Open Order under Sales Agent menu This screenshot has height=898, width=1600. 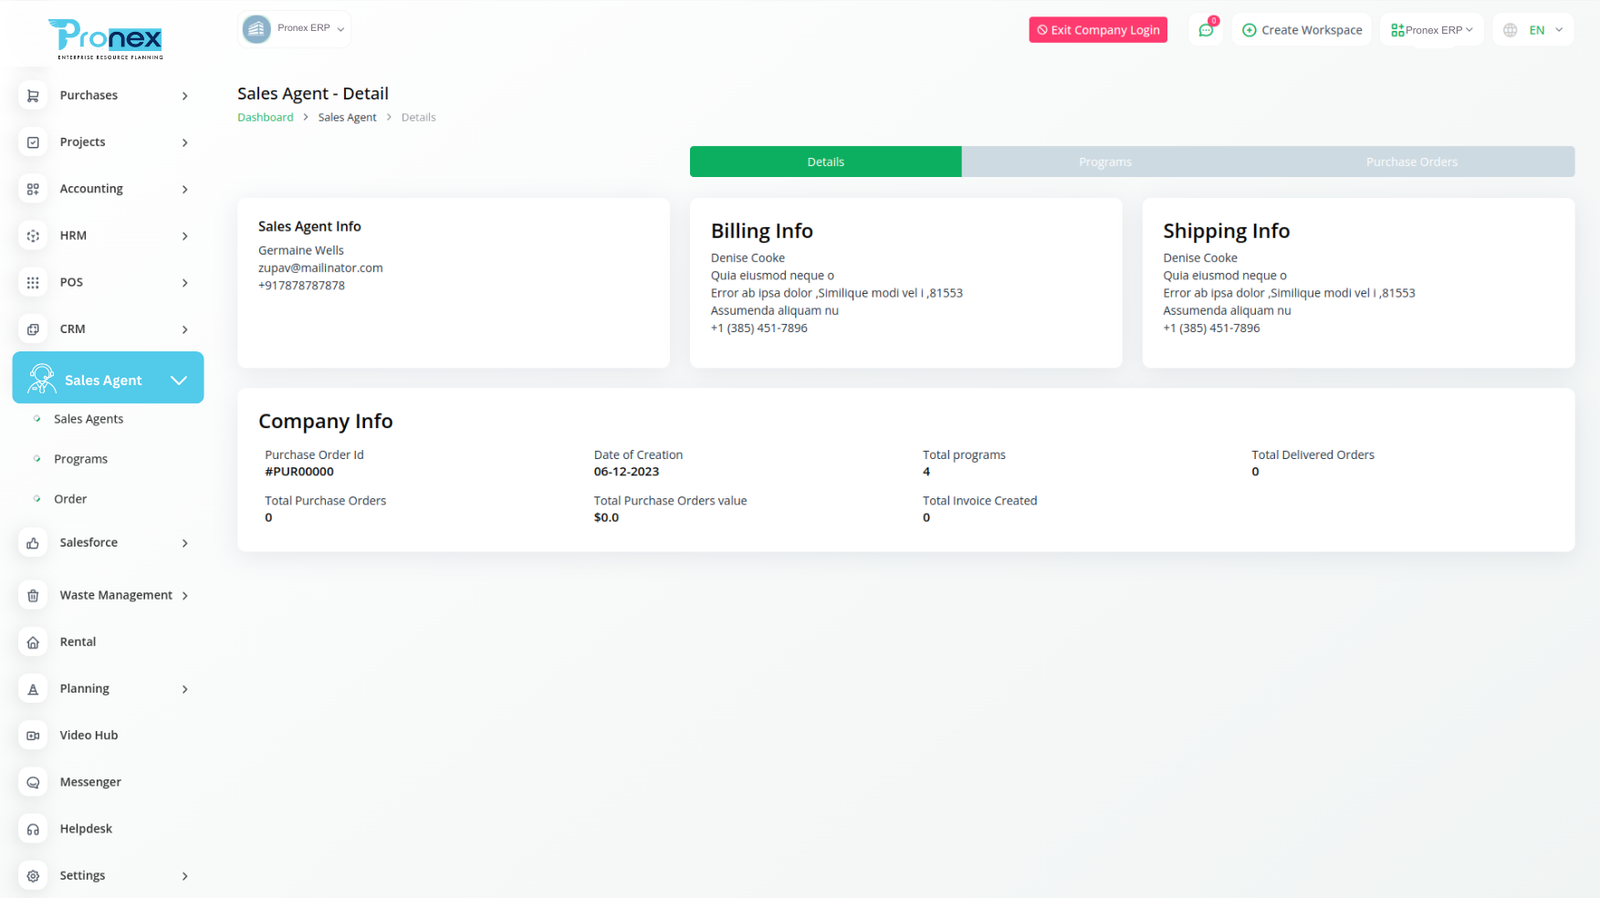tap(70, 499)
